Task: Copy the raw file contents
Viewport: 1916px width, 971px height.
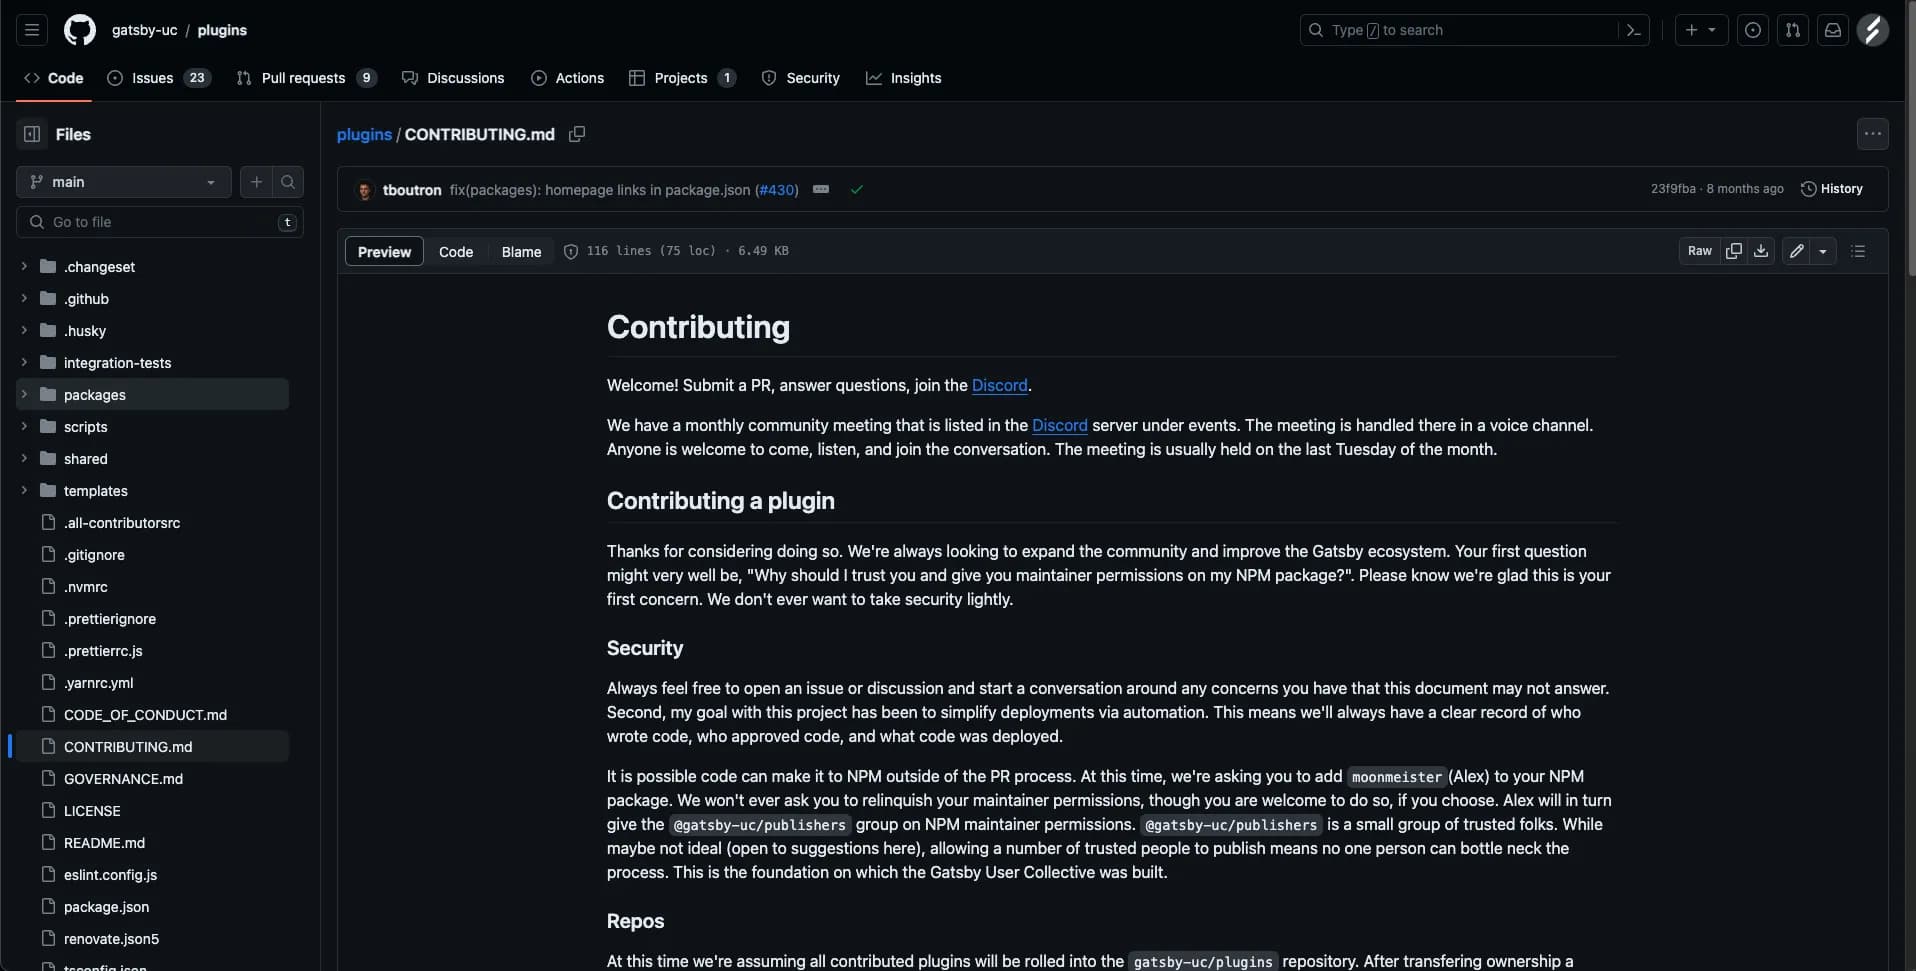Action: [1734, 251]
